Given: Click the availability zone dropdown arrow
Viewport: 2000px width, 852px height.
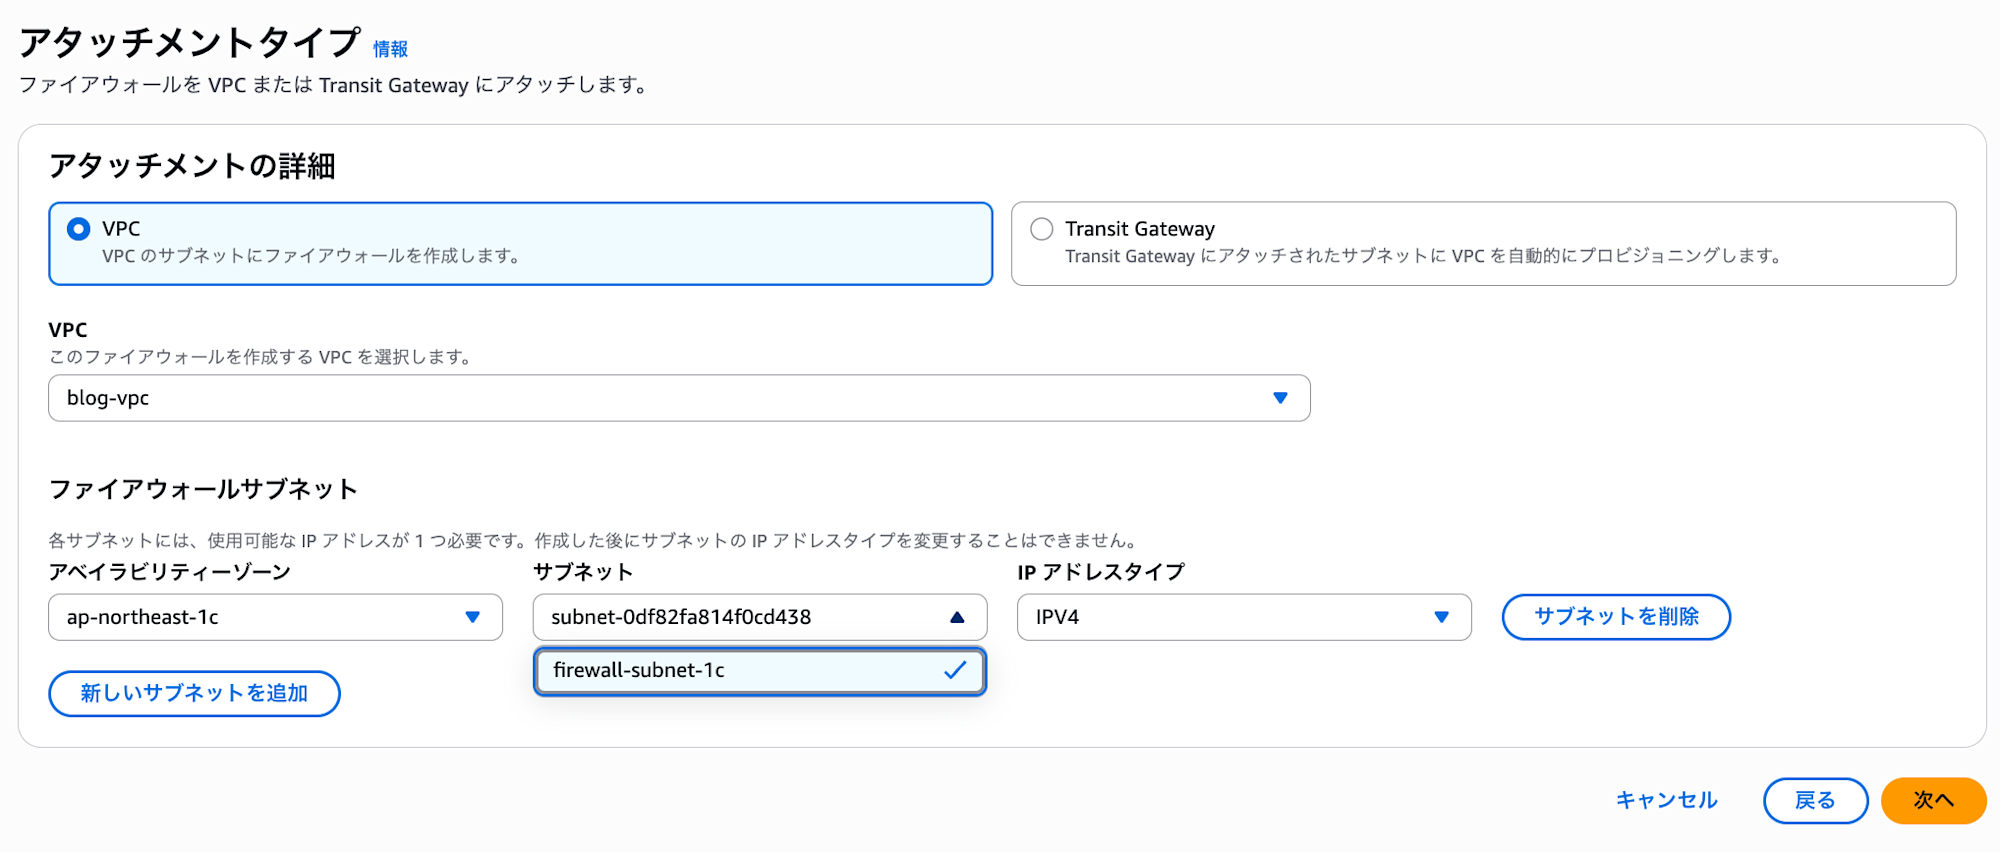Looking at the screenshot, I should (x=473, y=617).
